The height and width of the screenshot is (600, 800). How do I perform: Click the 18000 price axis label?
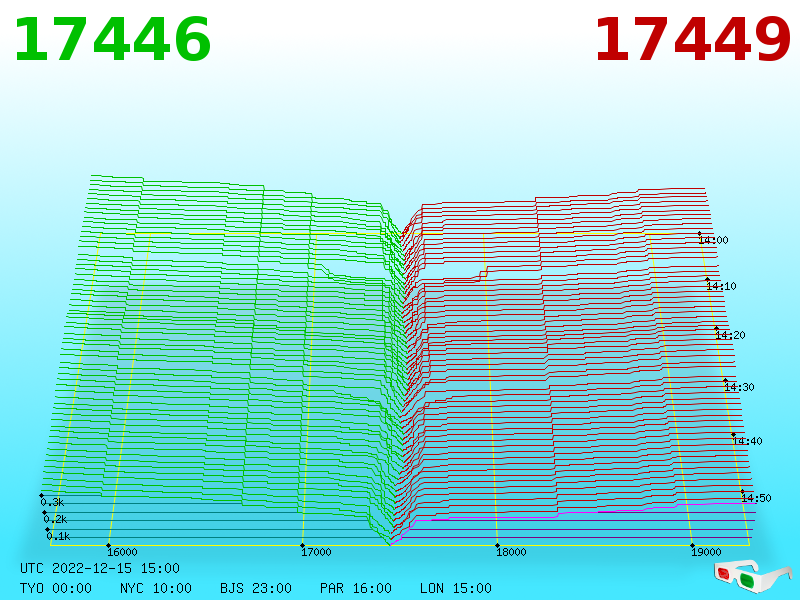coord(511,552)
